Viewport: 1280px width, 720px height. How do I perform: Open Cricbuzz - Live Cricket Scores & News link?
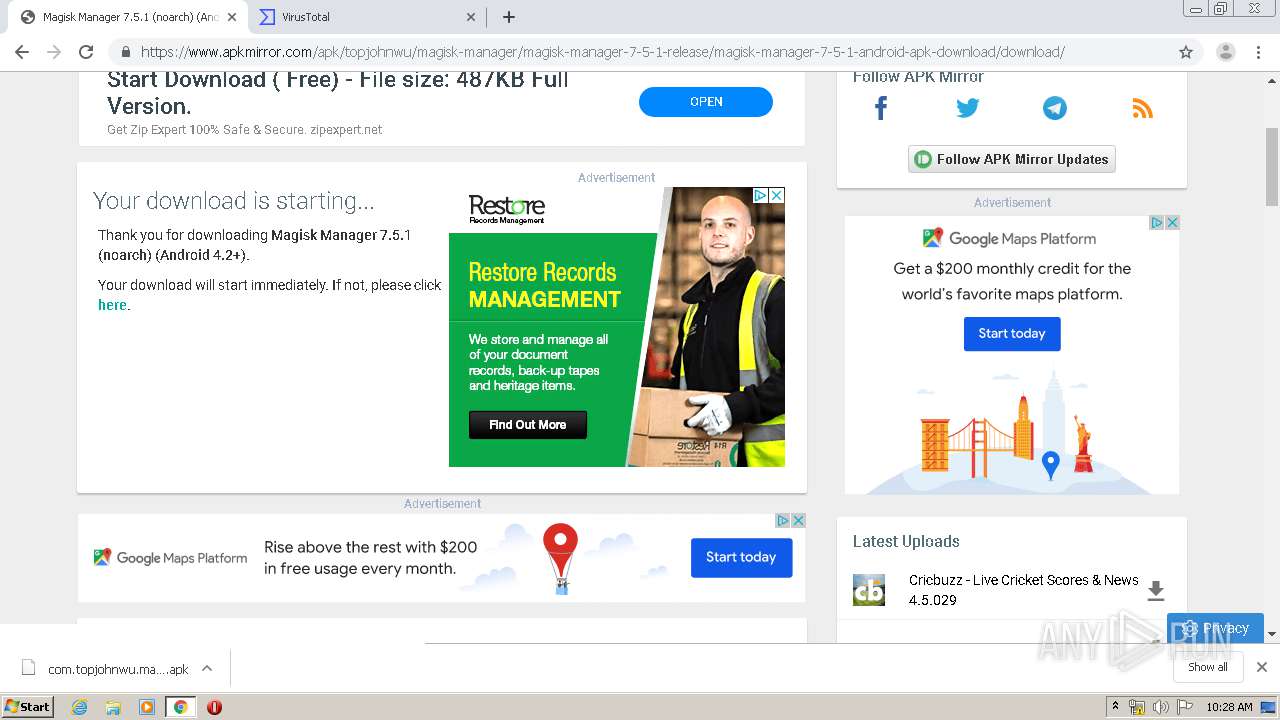1024,590
